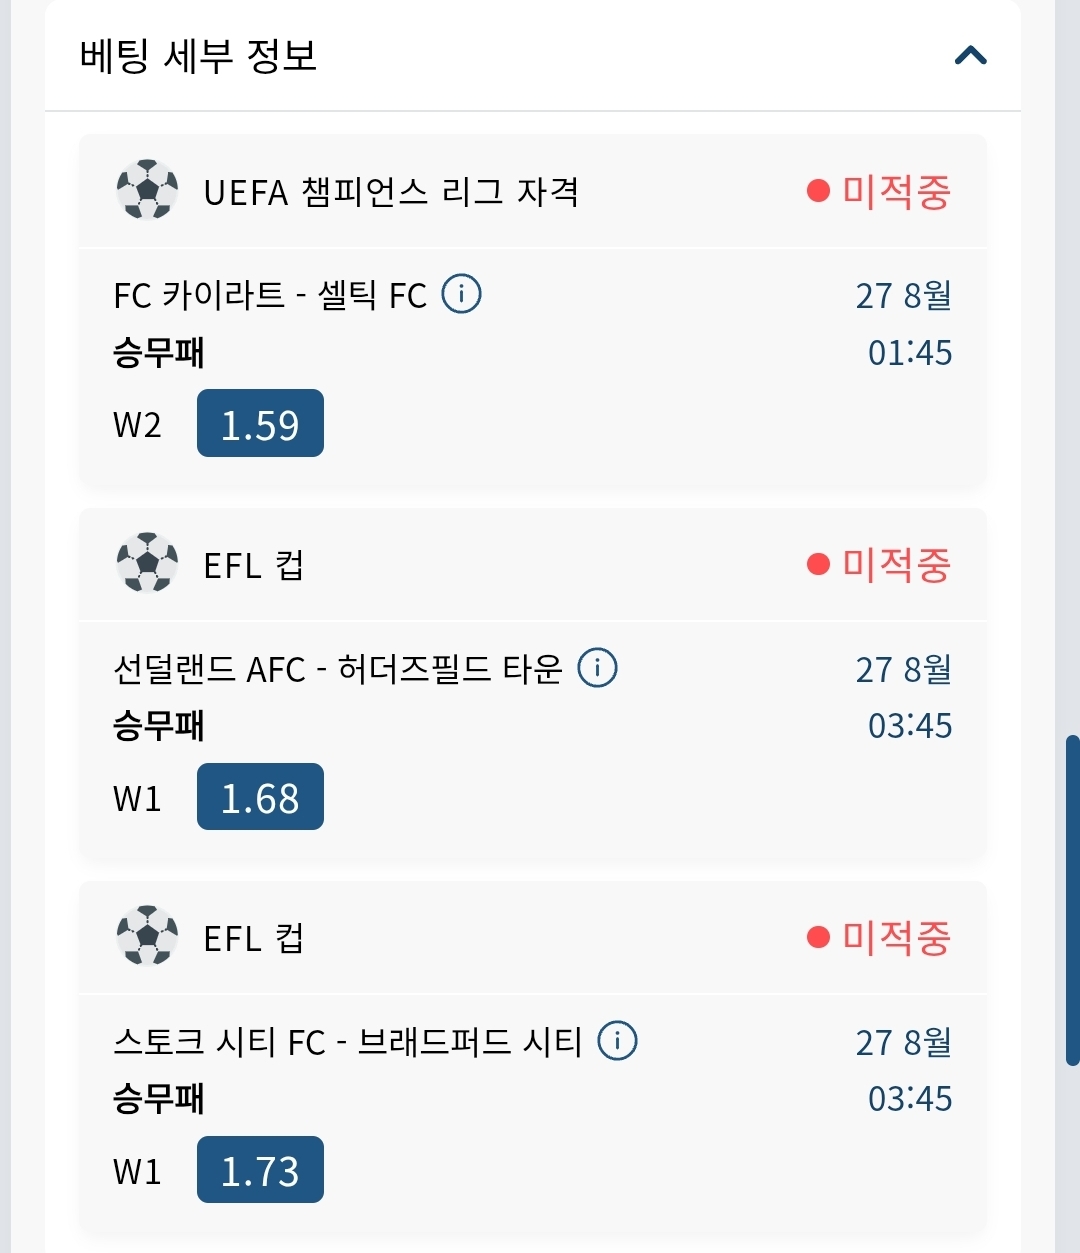The image size is (1080, 1253).
Task: Click the vertical scrollbar thumb on right edge
Action: [x=1072, y=900]
